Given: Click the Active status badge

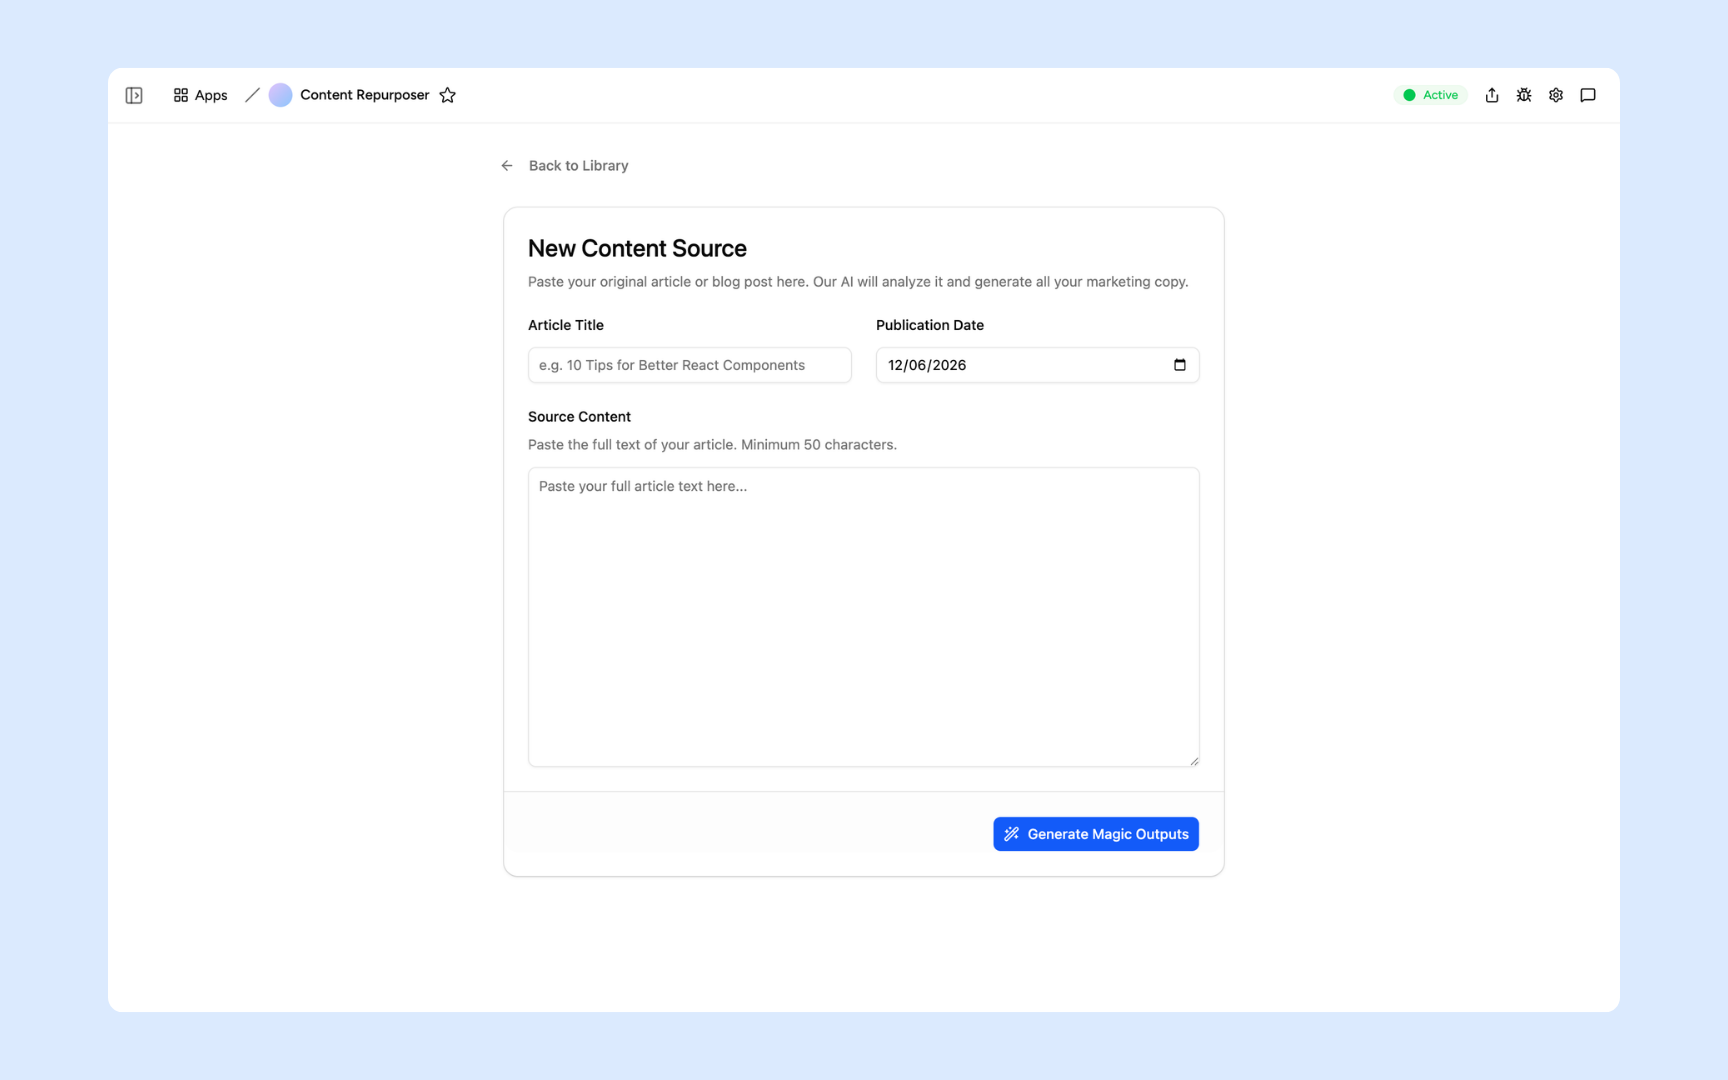Looking at the screenshot, I should 1430,95.
